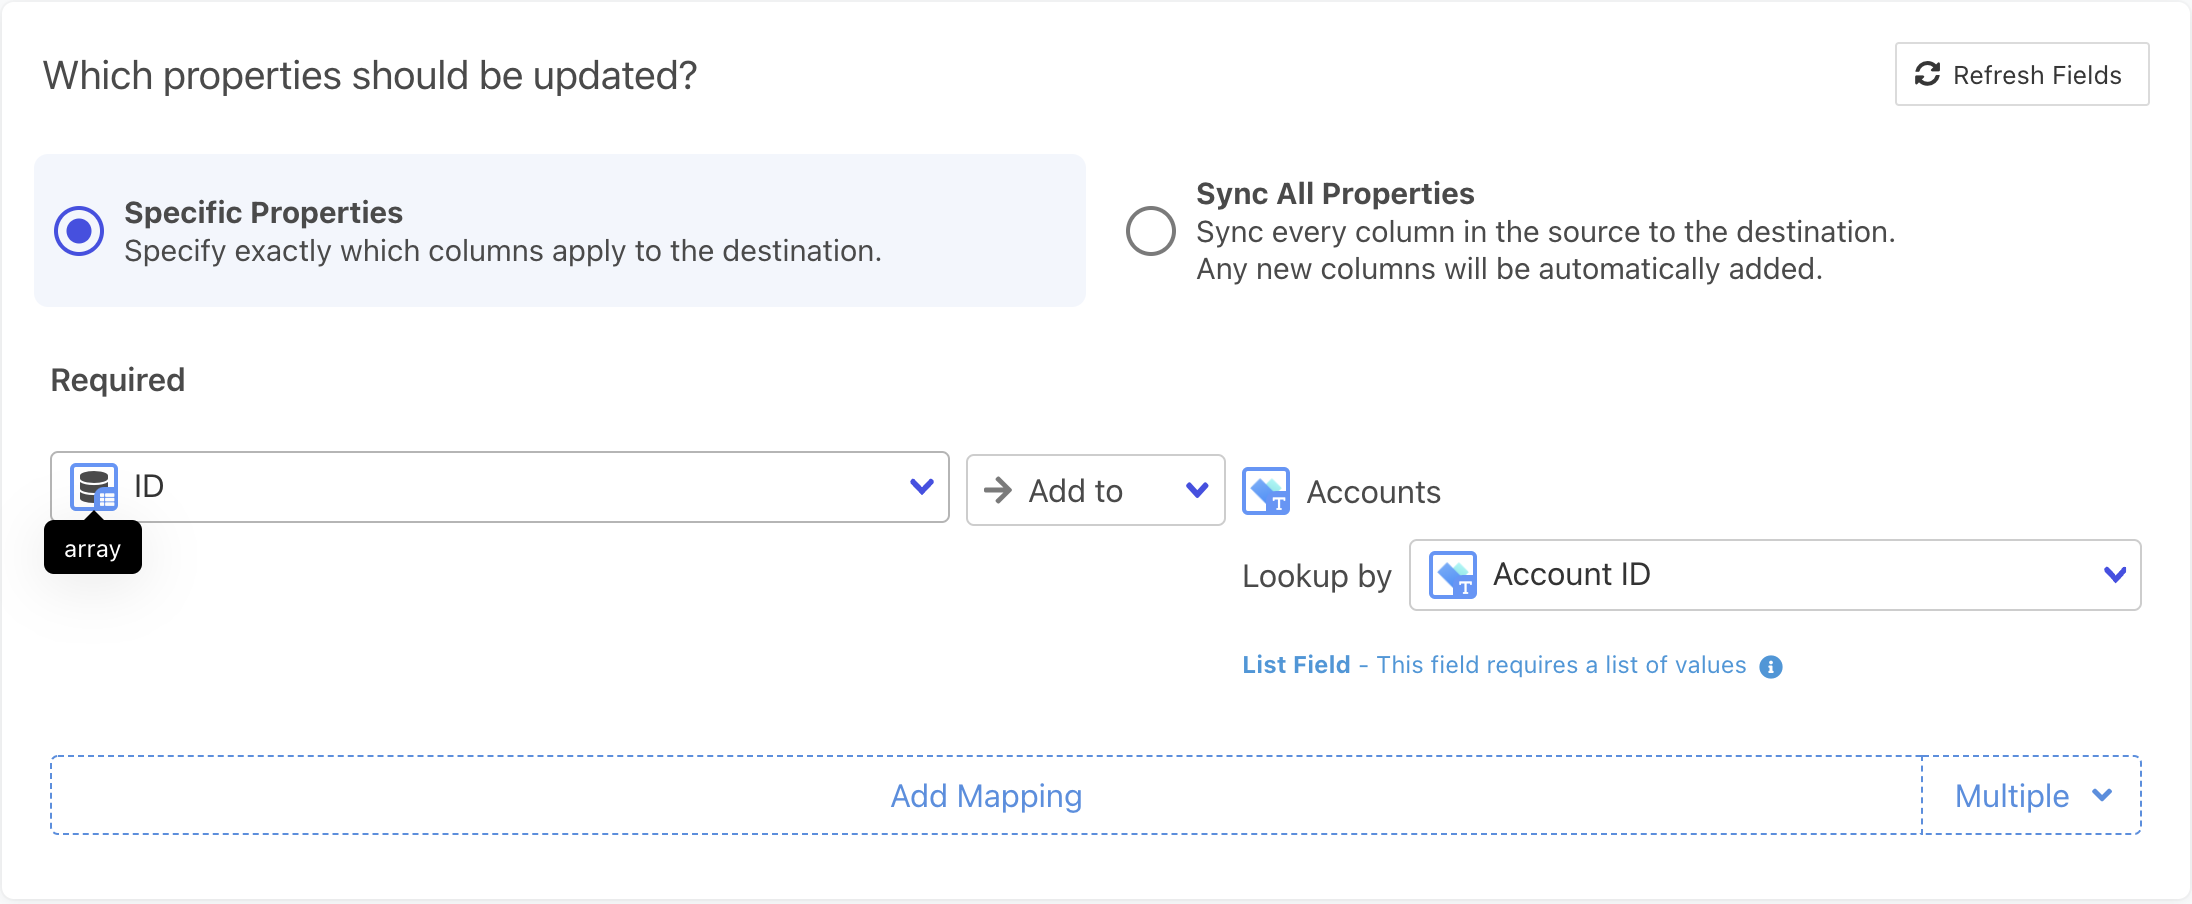
Task: Click the info icon after list of values
Action: tap(1770, 667)
